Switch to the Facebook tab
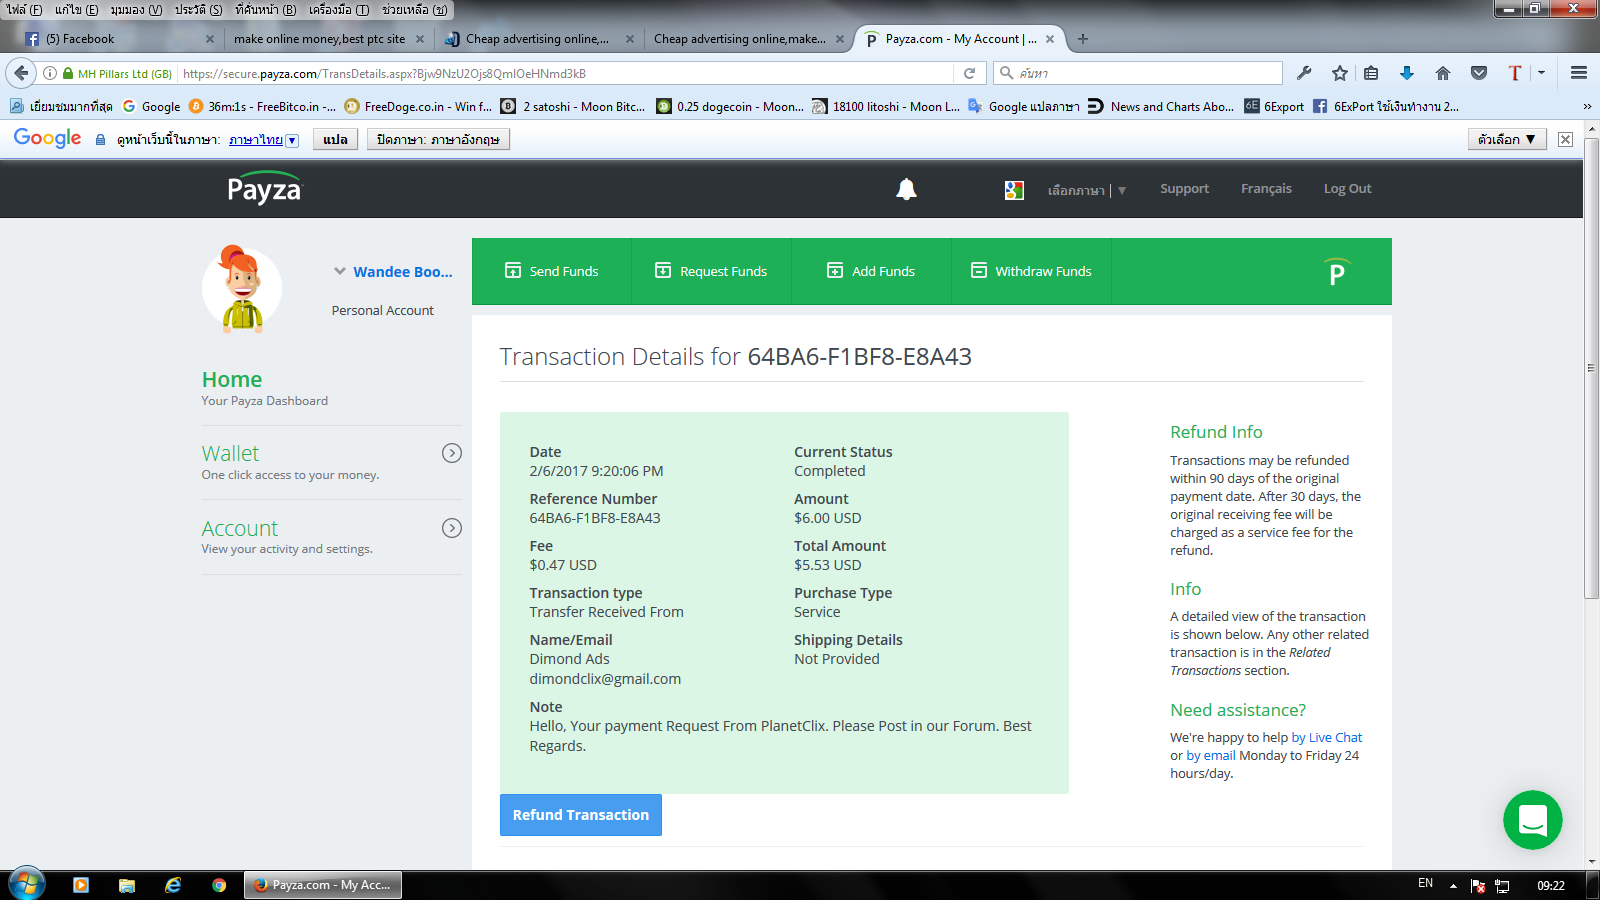Image resolution: width=1600 pixels, height=900 pixels. [x=118, y=39]
